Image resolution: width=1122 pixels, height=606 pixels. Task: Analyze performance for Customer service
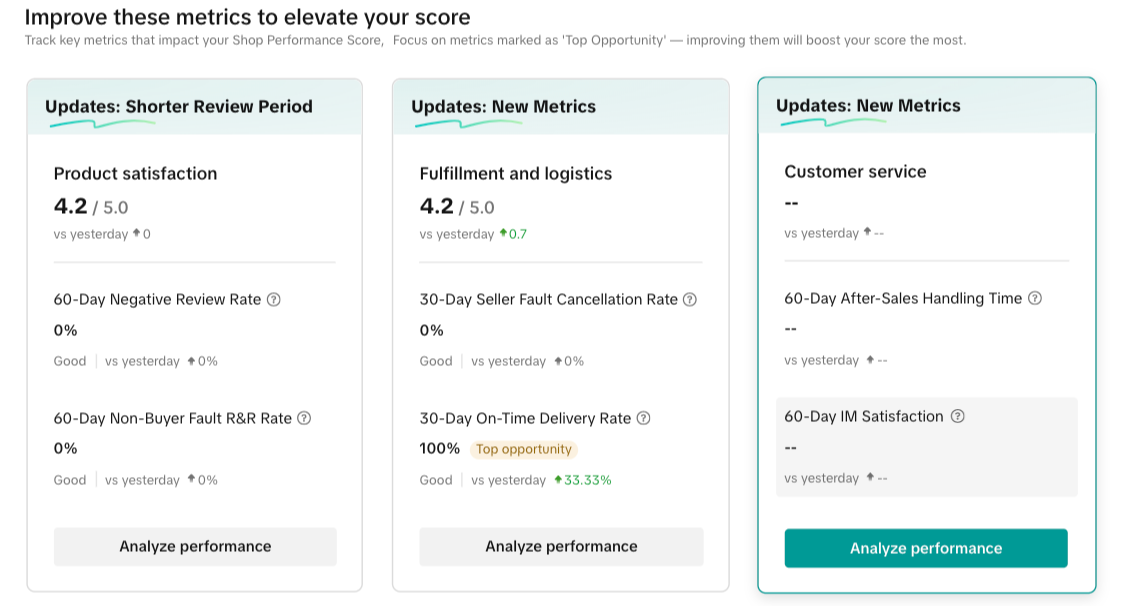point(926,548)
